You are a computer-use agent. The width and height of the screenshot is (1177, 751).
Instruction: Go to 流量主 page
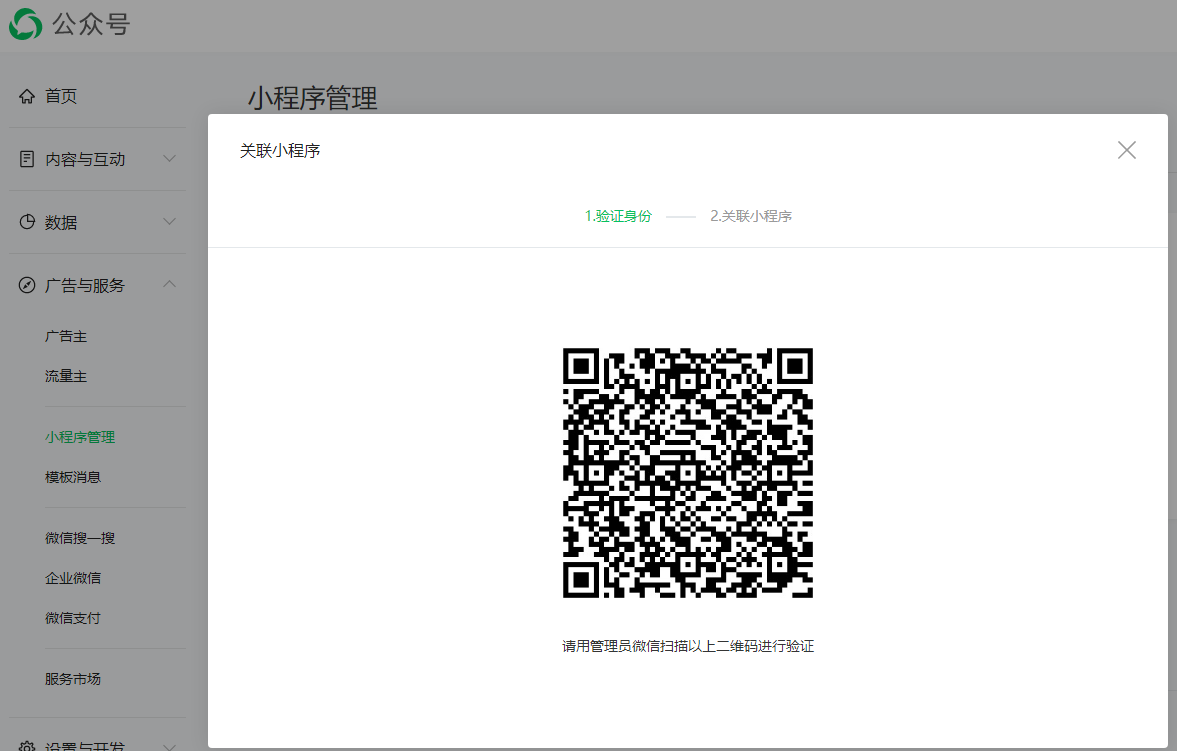click(x=66, y=376)
